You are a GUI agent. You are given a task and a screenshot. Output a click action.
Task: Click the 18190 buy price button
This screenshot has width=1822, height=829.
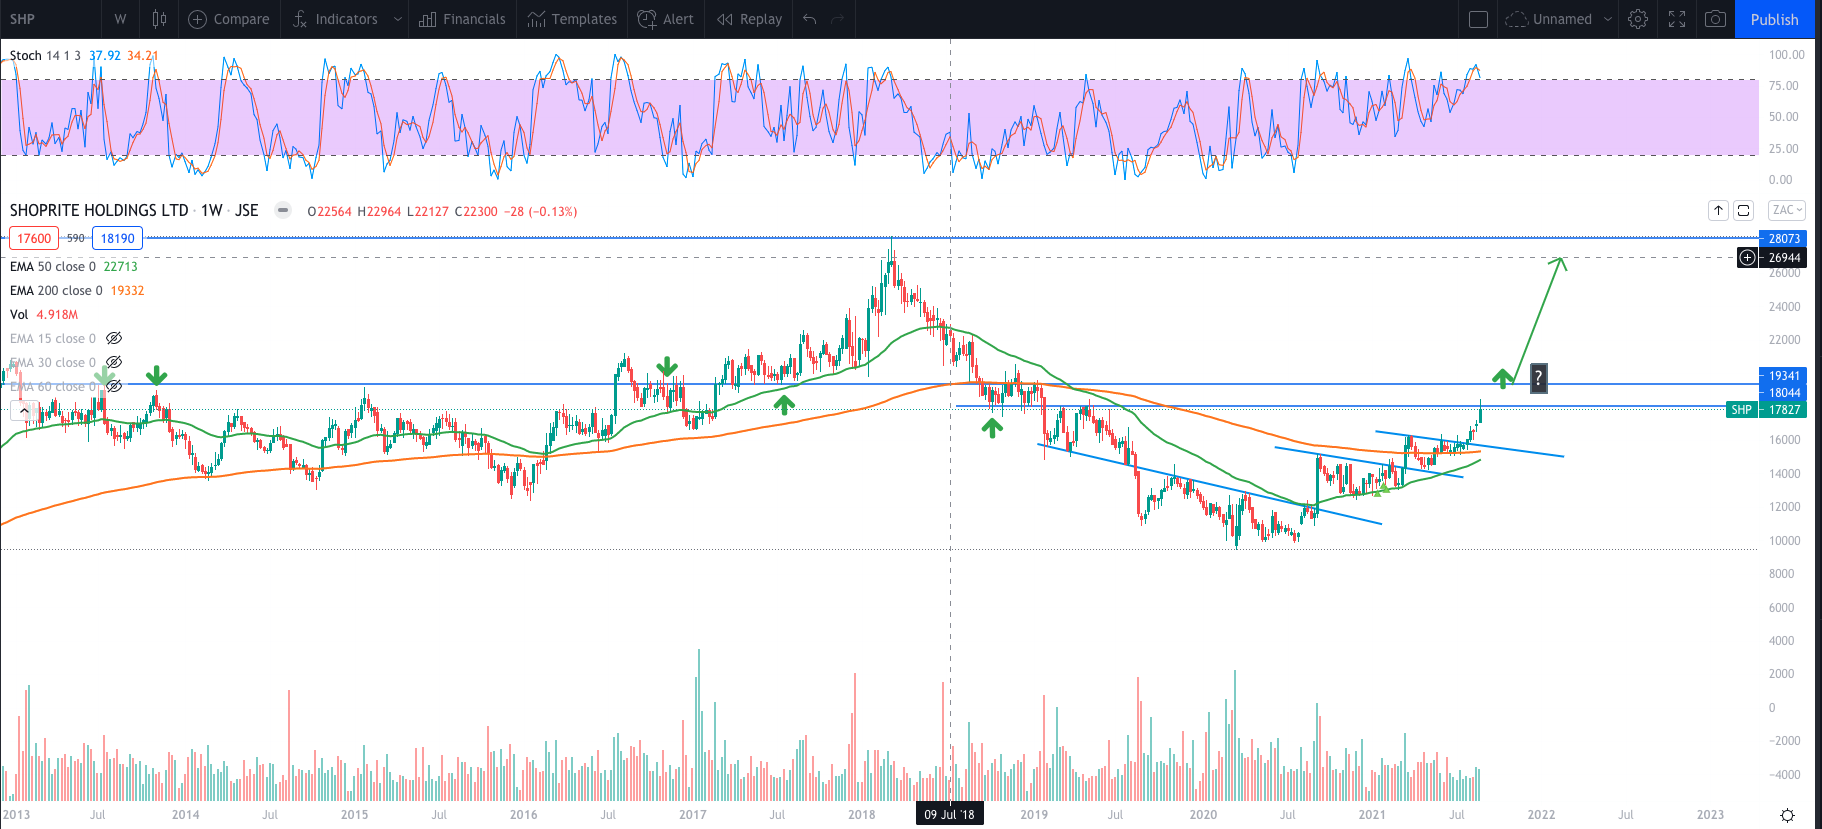point(117,238)
